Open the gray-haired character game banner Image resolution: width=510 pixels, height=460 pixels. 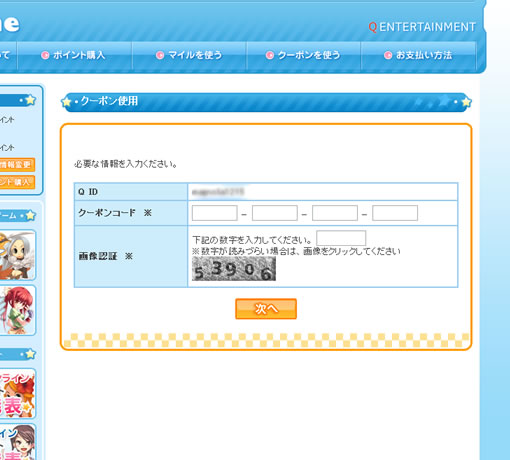coord(17,255)
